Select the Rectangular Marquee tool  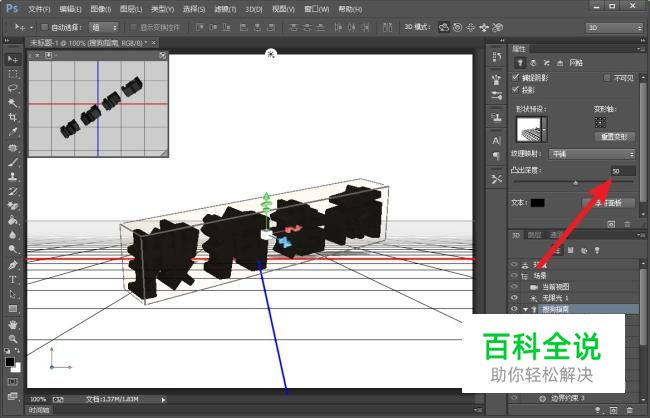pyautogui.click(x=13, y=74)
